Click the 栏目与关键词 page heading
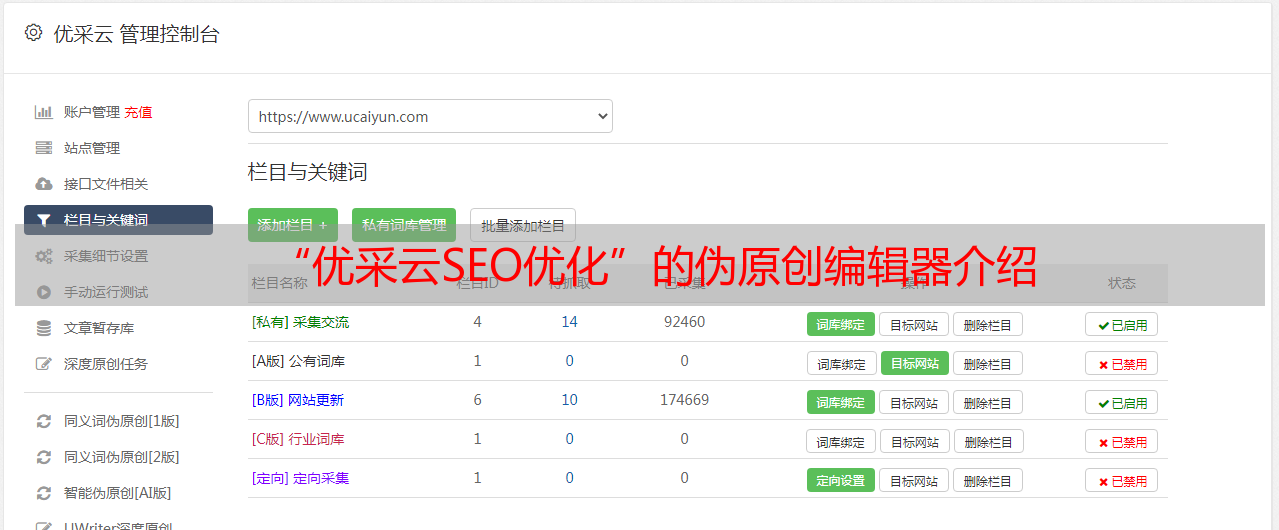This screenshot has height=530, width=1279. coord(308,172)
